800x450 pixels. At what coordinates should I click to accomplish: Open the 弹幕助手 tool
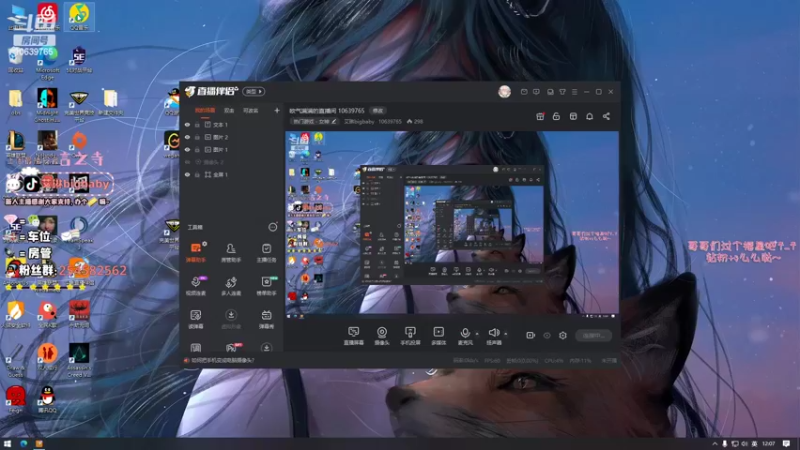tap(196, 253)
